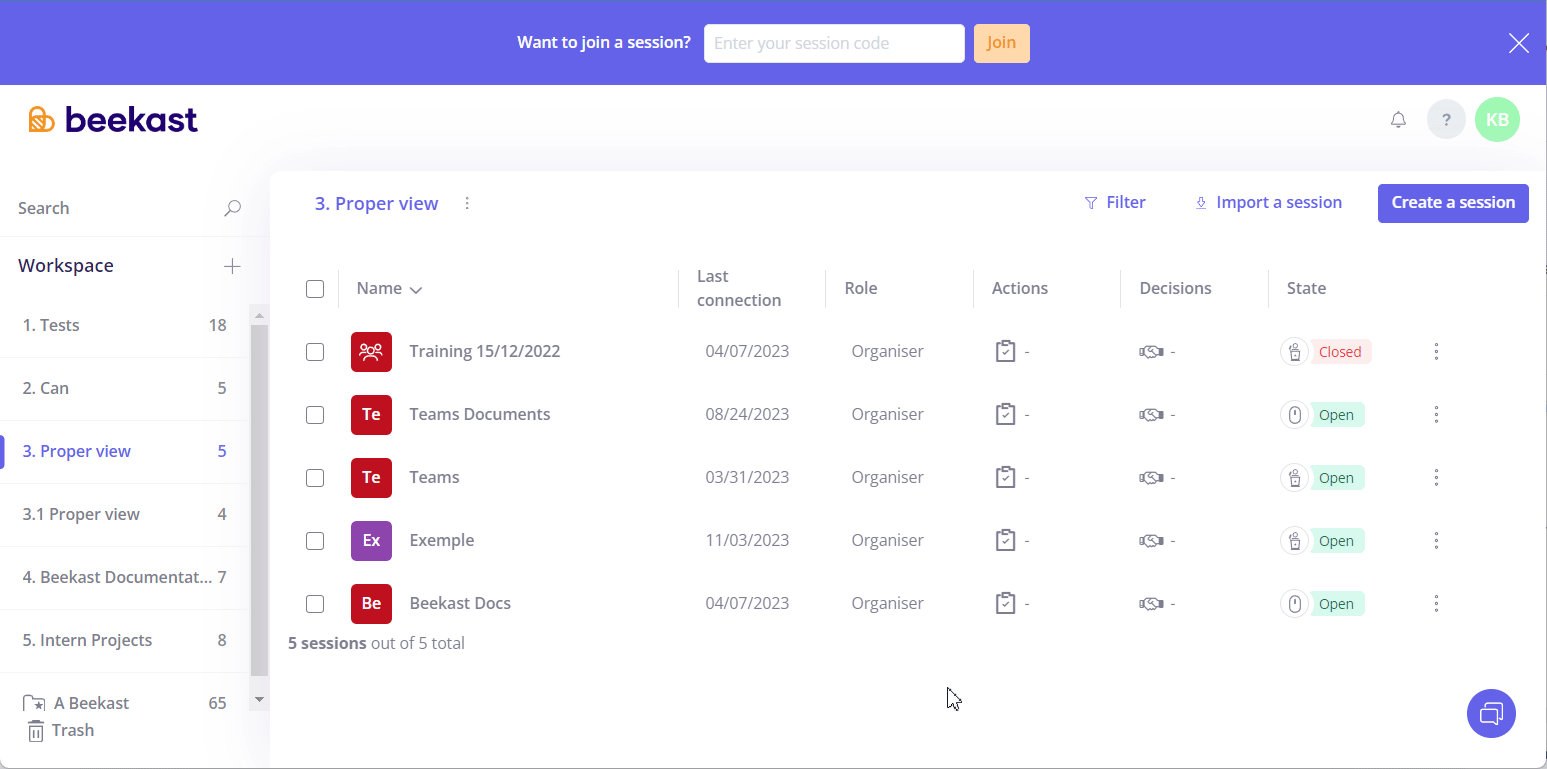Check the Exemple session checkbox
Viewport: 1547px width, 769px height.
pos(315,541)
